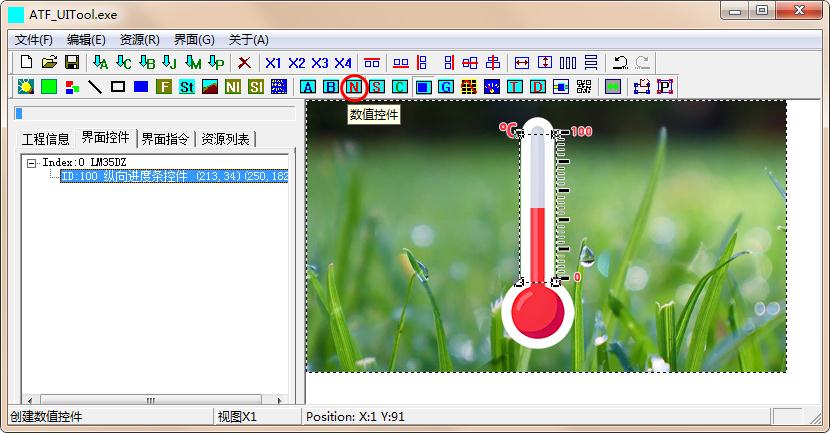Click the landscape image icon

pyautogui.click(x=210, y=86)
